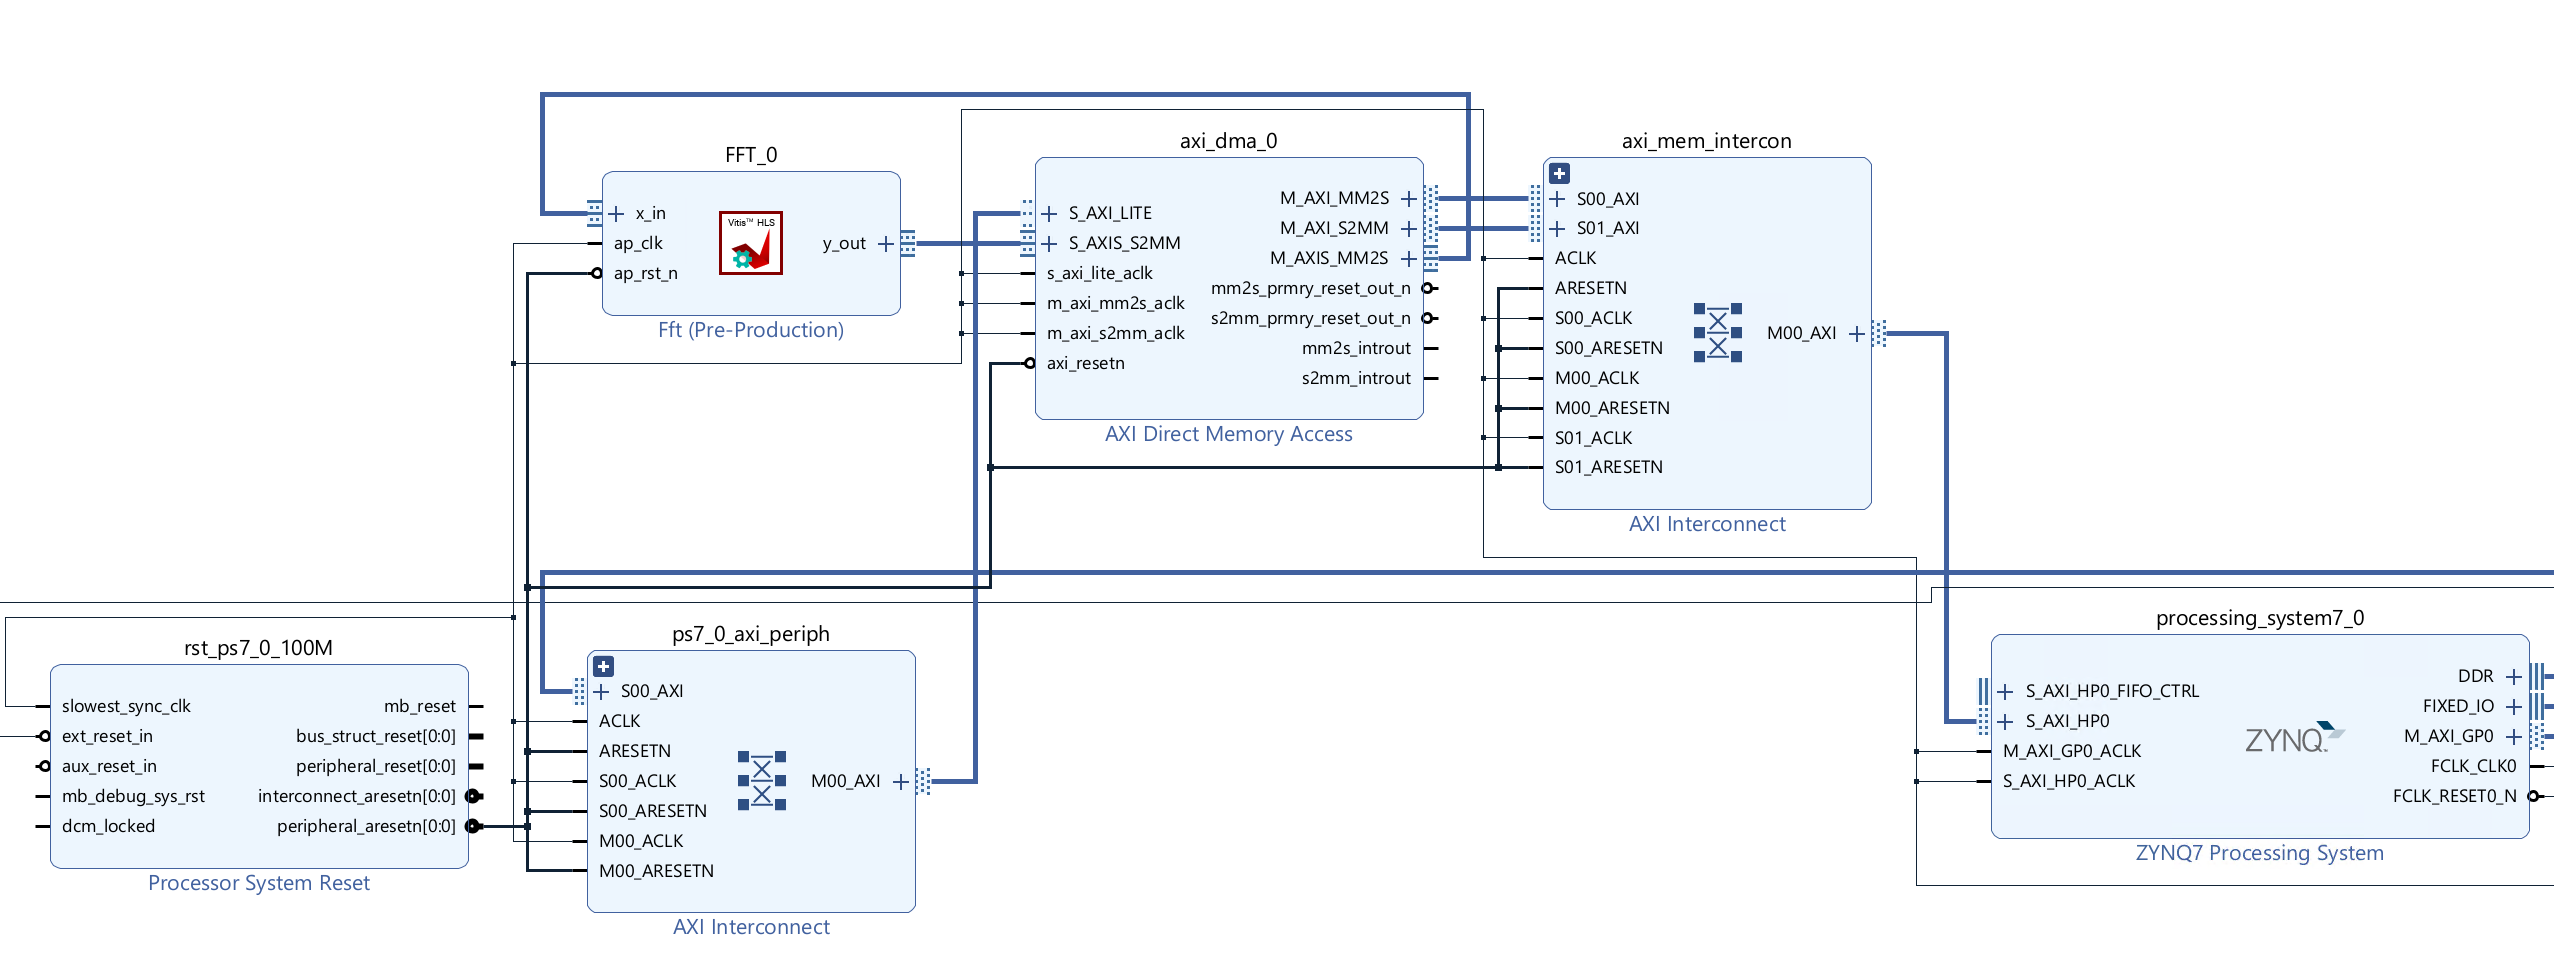
Task: Select the FCLK_CLK0 pin
Action: [2473, 766]
